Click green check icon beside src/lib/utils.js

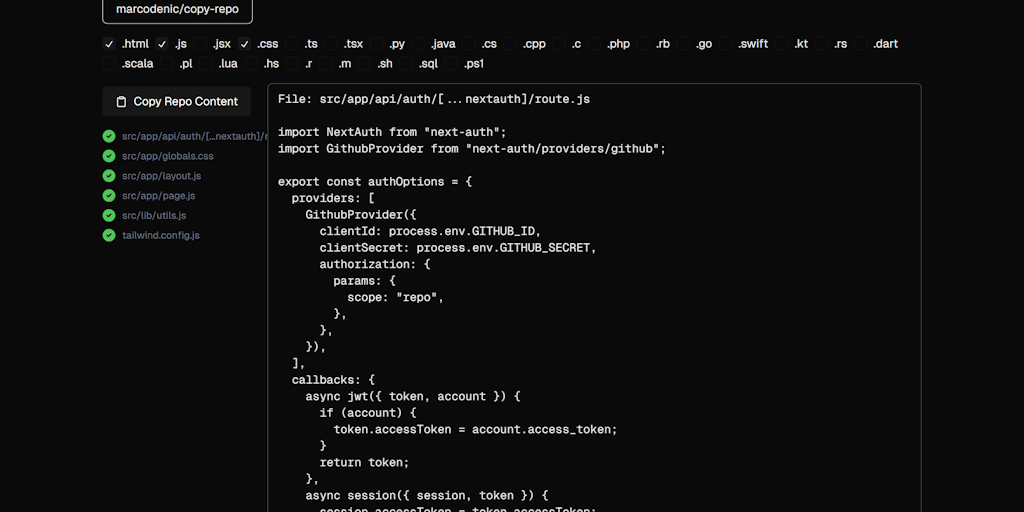click(x=109, y=215)
